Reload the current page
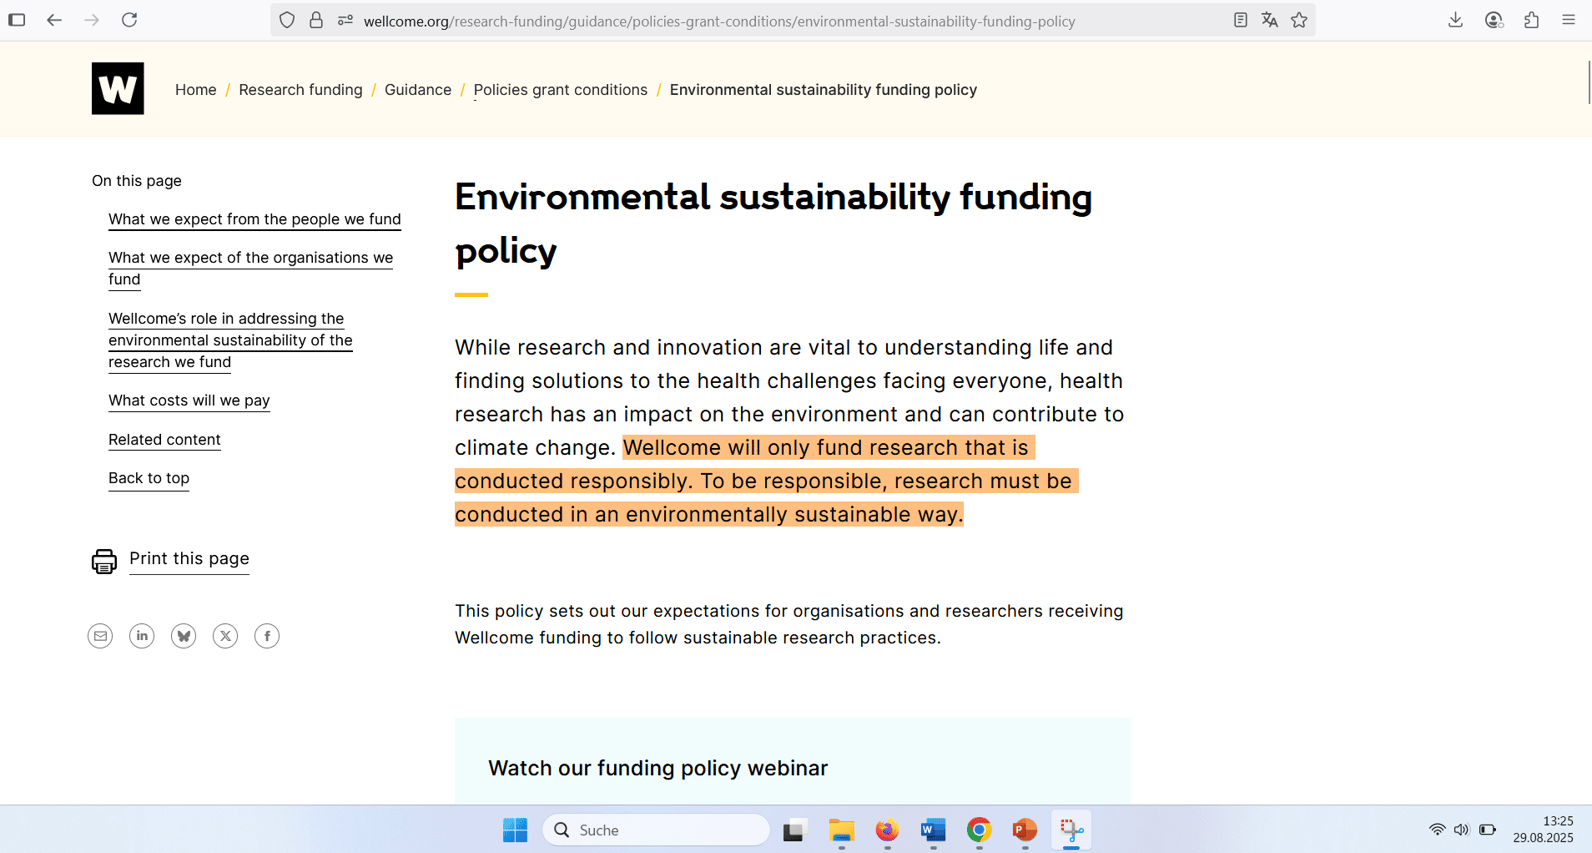Image resolution: width=1592 pixels, height=853 pixels. pyautogui.click(x=129, y=20)
